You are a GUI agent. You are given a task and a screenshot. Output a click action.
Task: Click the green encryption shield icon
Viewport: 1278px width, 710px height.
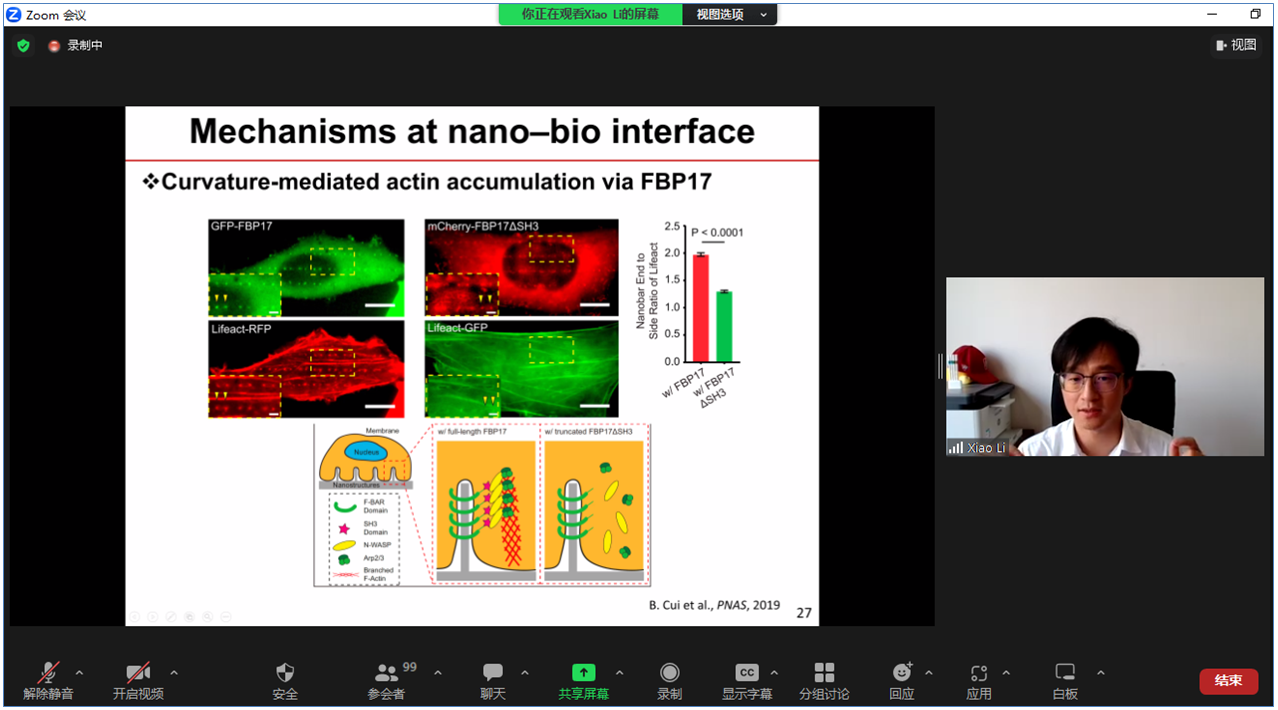click(24, 46)
